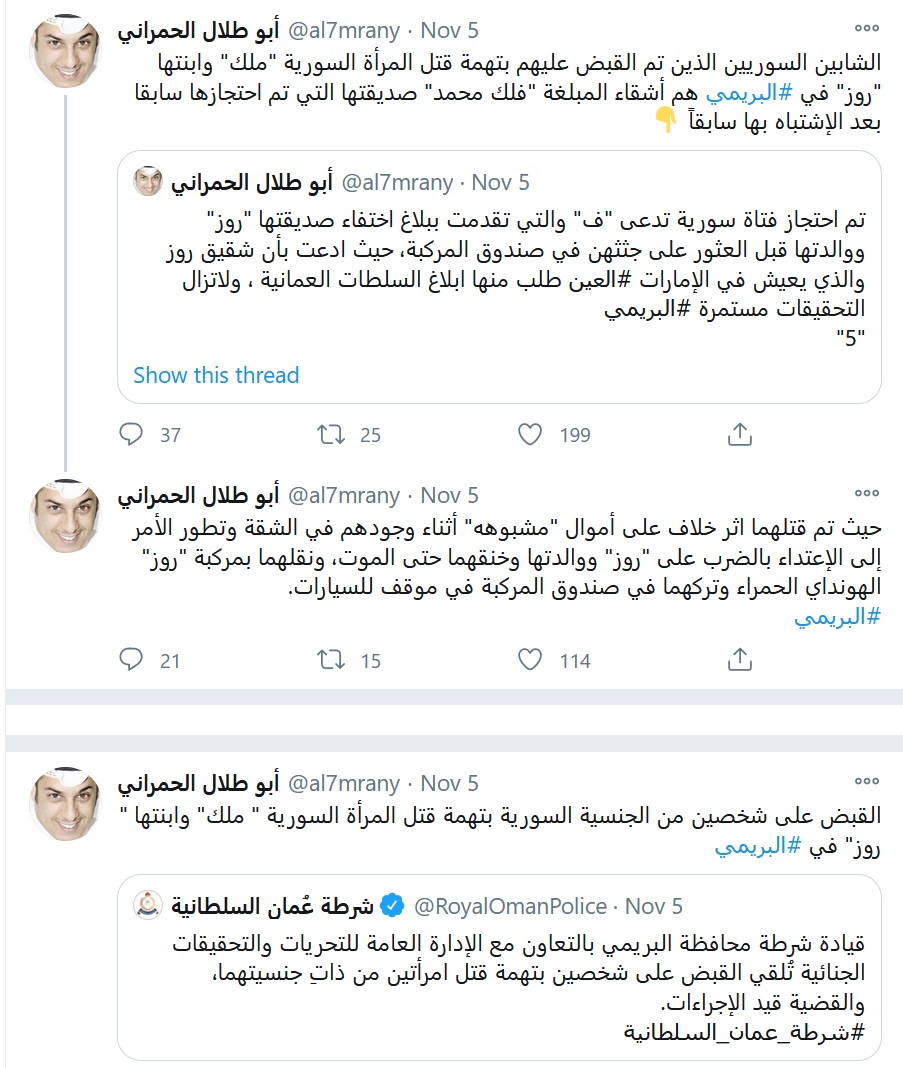Image resolution: width=903 pixels, height=1068 pixels.
Task: Reply to the tweet with 21 replies
Action: tap(132, 660)
